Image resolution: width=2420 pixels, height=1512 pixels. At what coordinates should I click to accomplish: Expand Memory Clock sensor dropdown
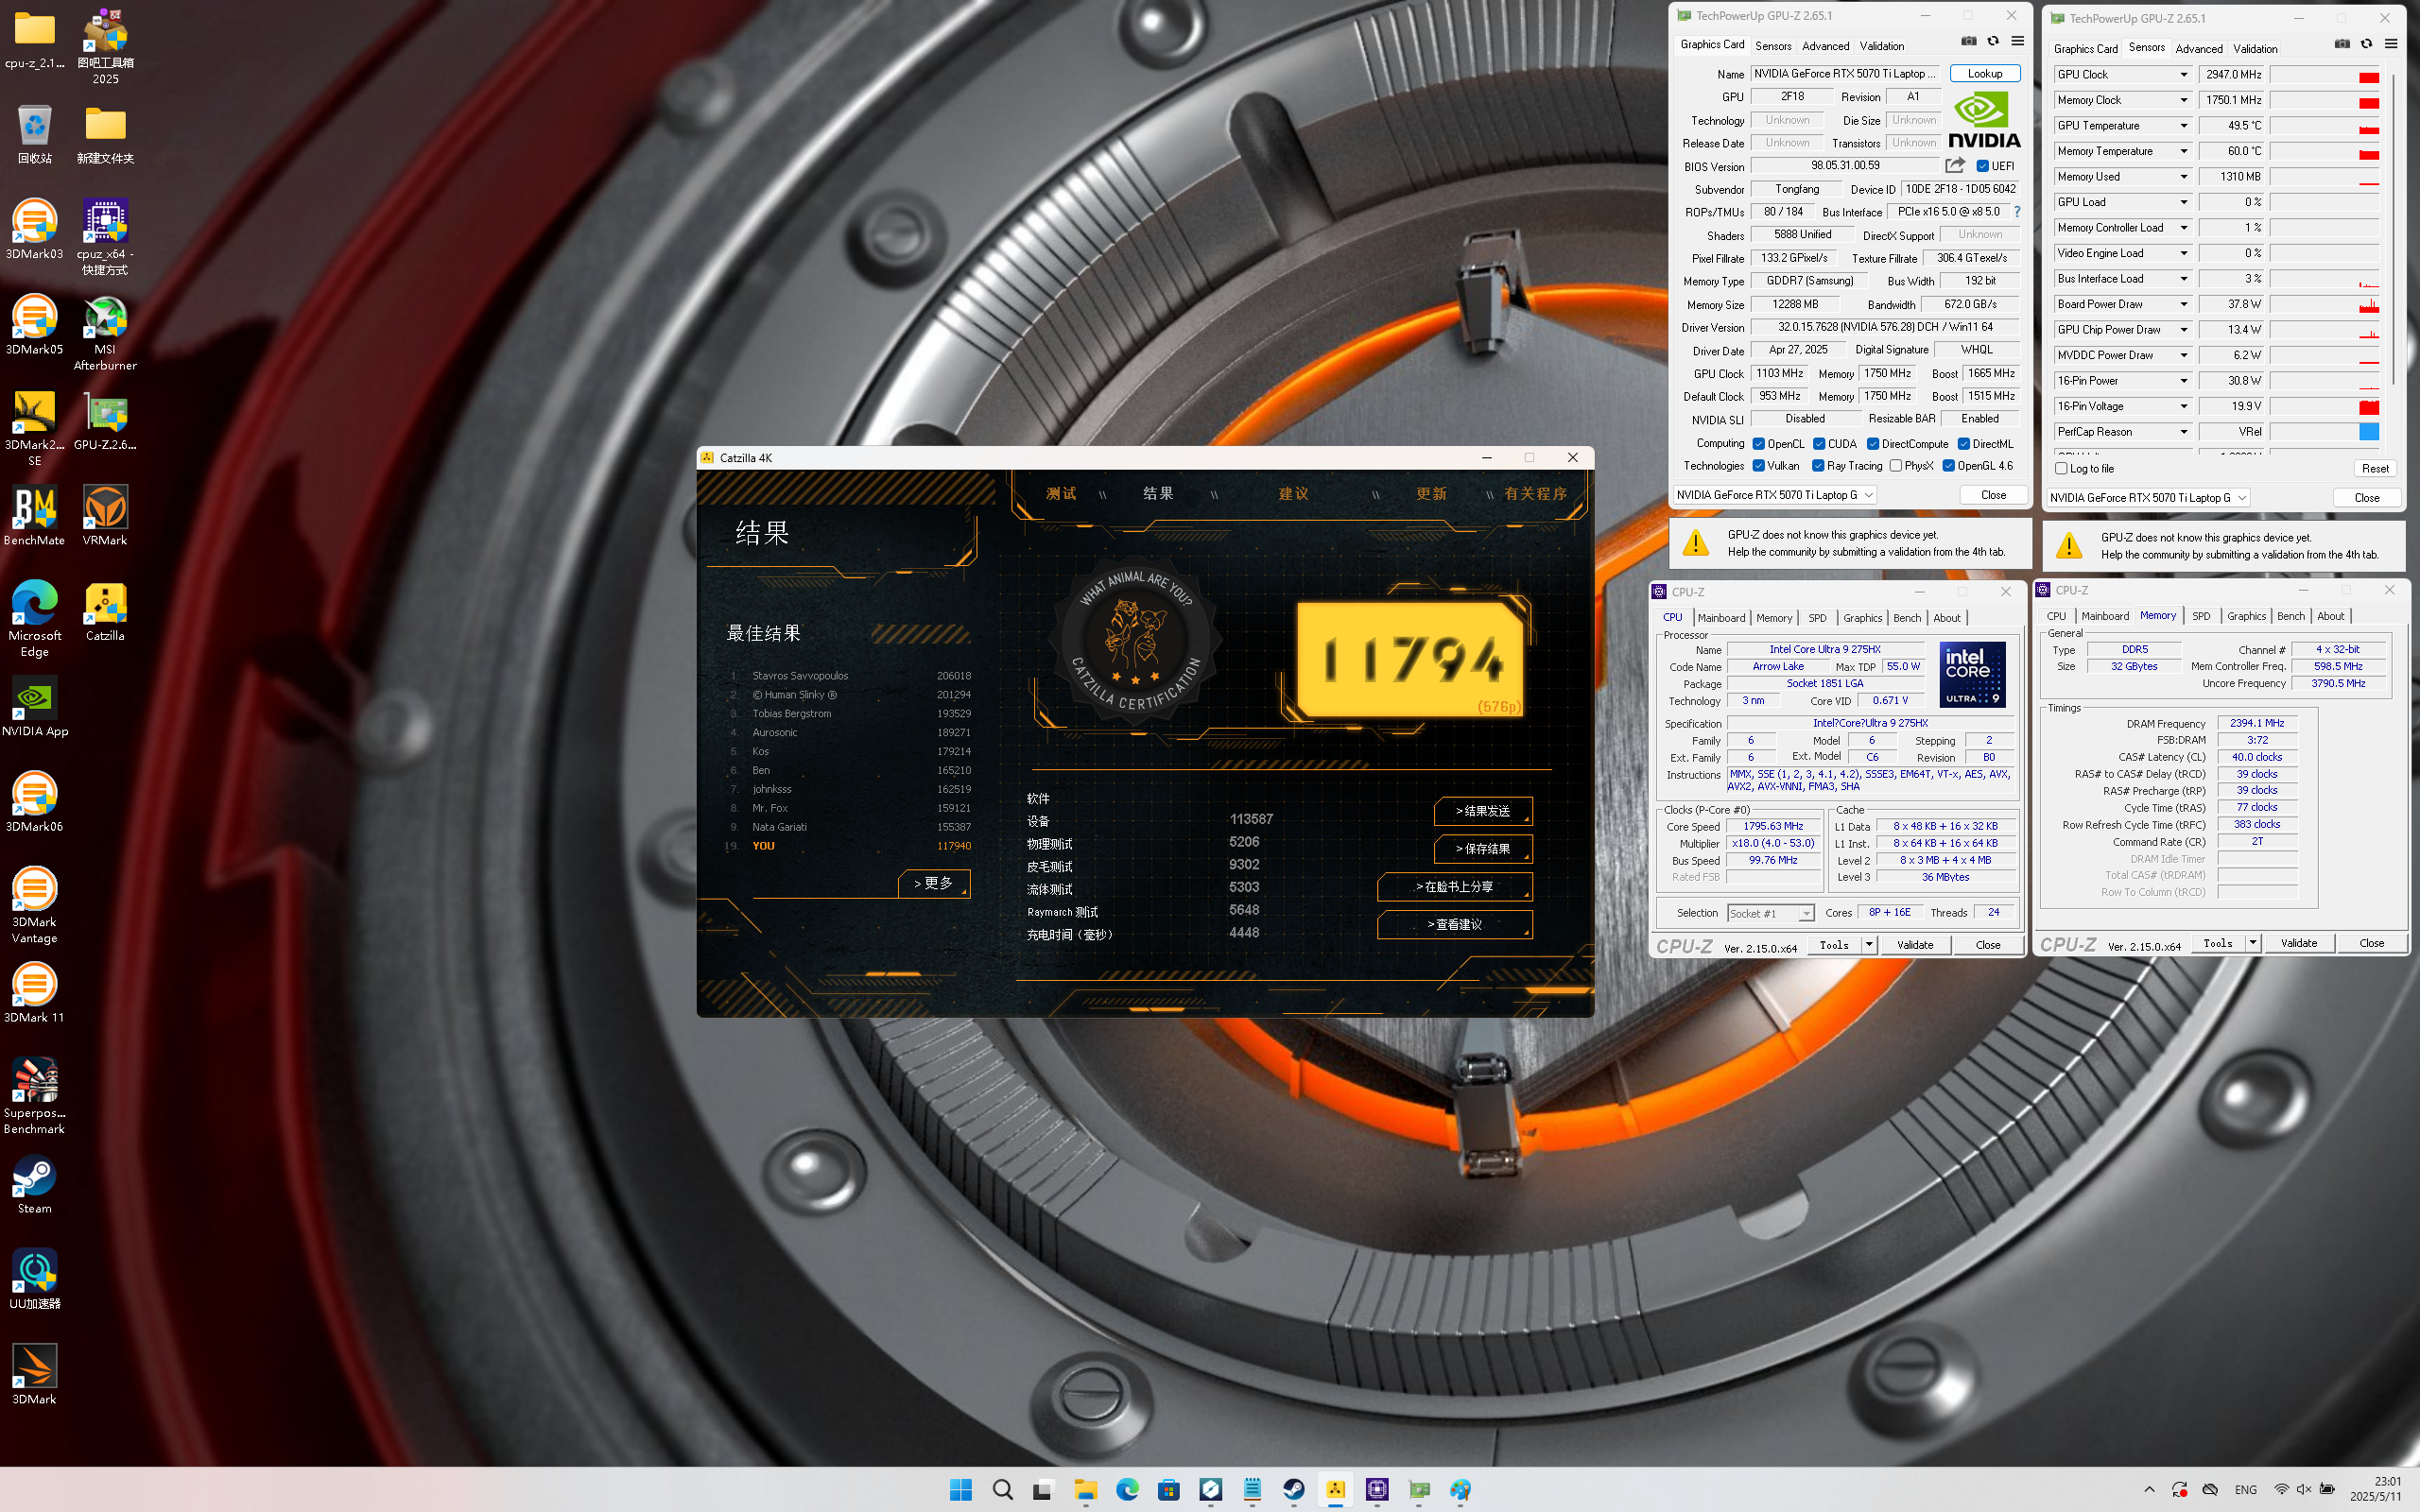point(2183,100)
